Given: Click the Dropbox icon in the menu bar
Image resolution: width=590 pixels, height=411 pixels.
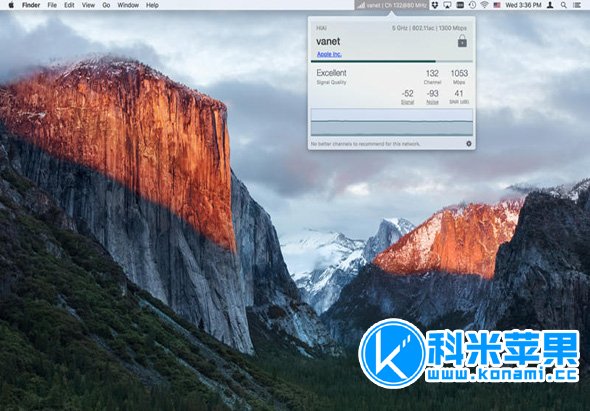Looking at the screenshot, I should [x=435, y=5].
